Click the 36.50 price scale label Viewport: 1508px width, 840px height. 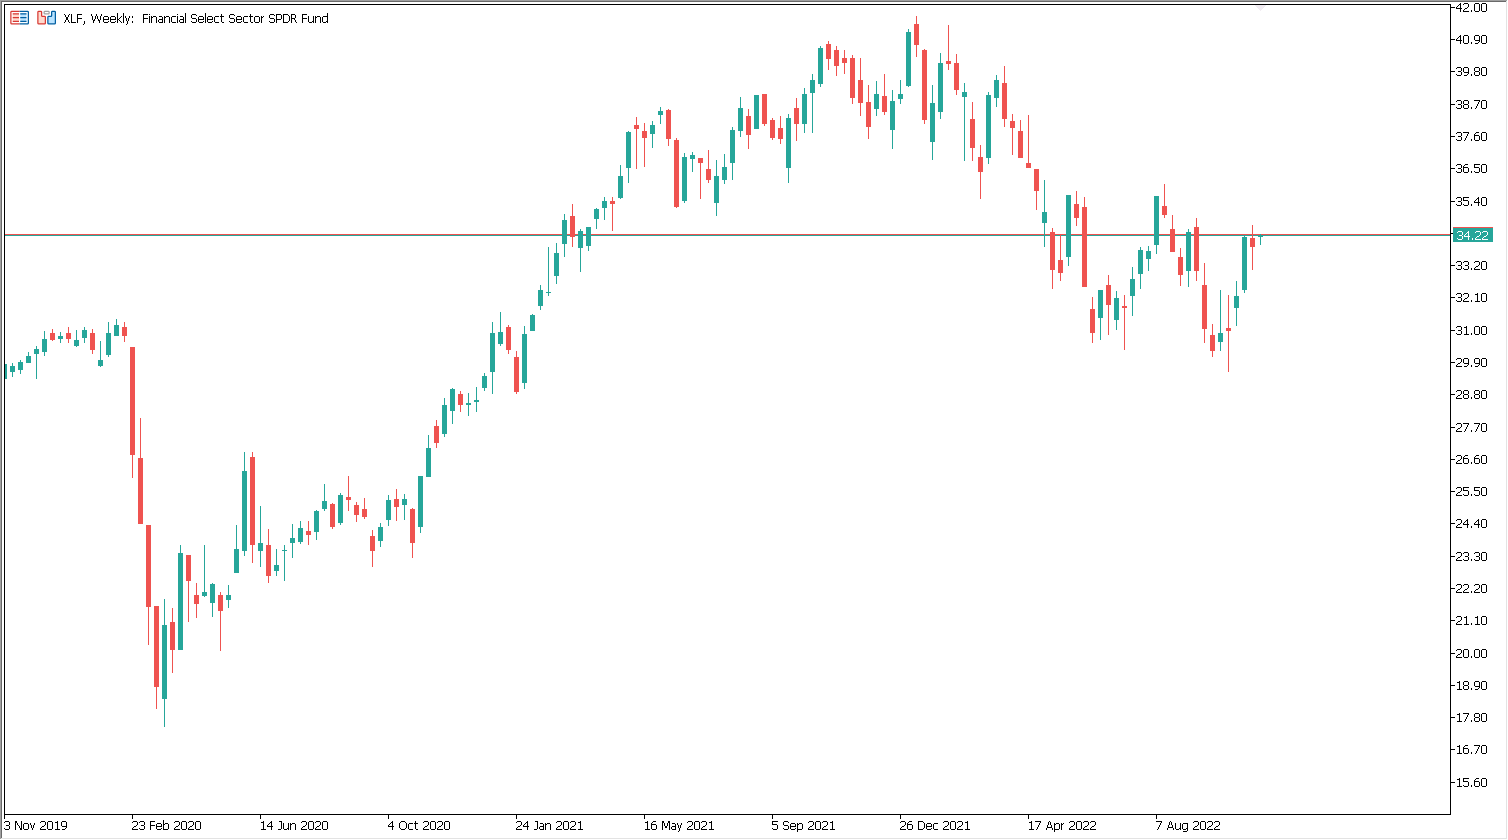(x=1472, y=169)
